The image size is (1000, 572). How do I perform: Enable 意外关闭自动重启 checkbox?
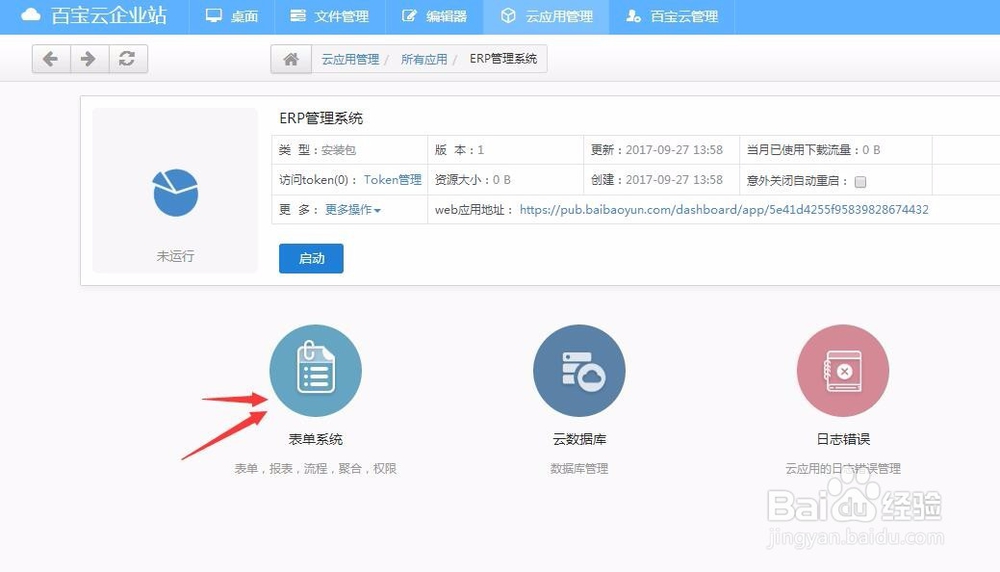[x=860, y=182]
